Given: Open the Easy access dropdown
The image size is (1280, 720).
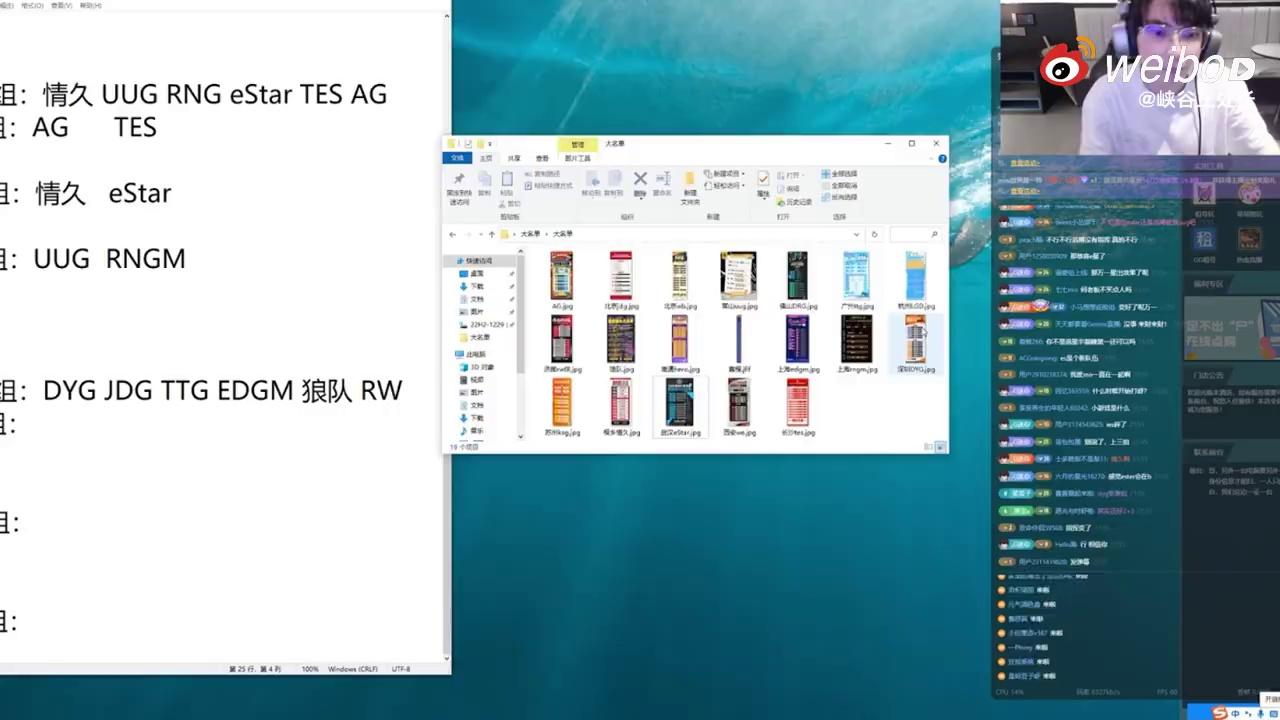Looking at the screenshot, I should (724, 186).
